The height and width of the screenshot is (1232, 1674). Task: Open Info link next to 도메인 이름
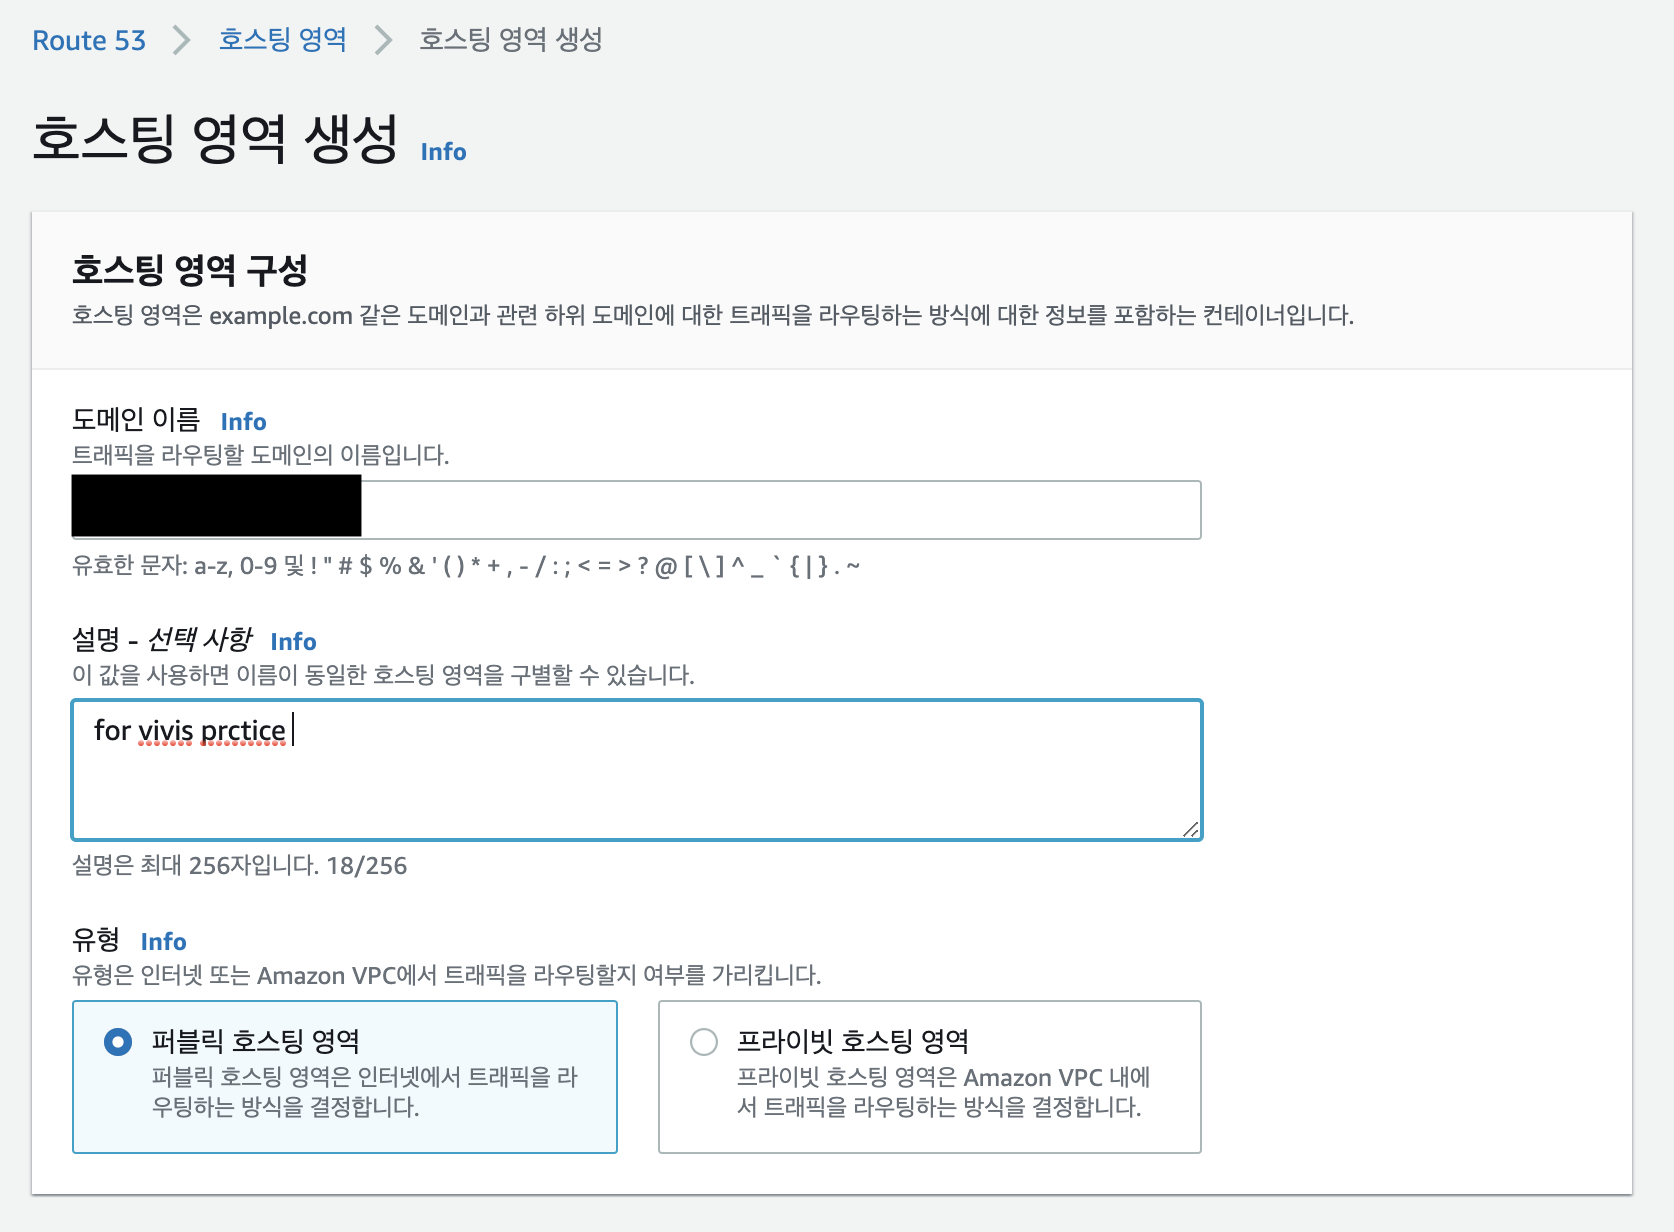click(243, 421)
